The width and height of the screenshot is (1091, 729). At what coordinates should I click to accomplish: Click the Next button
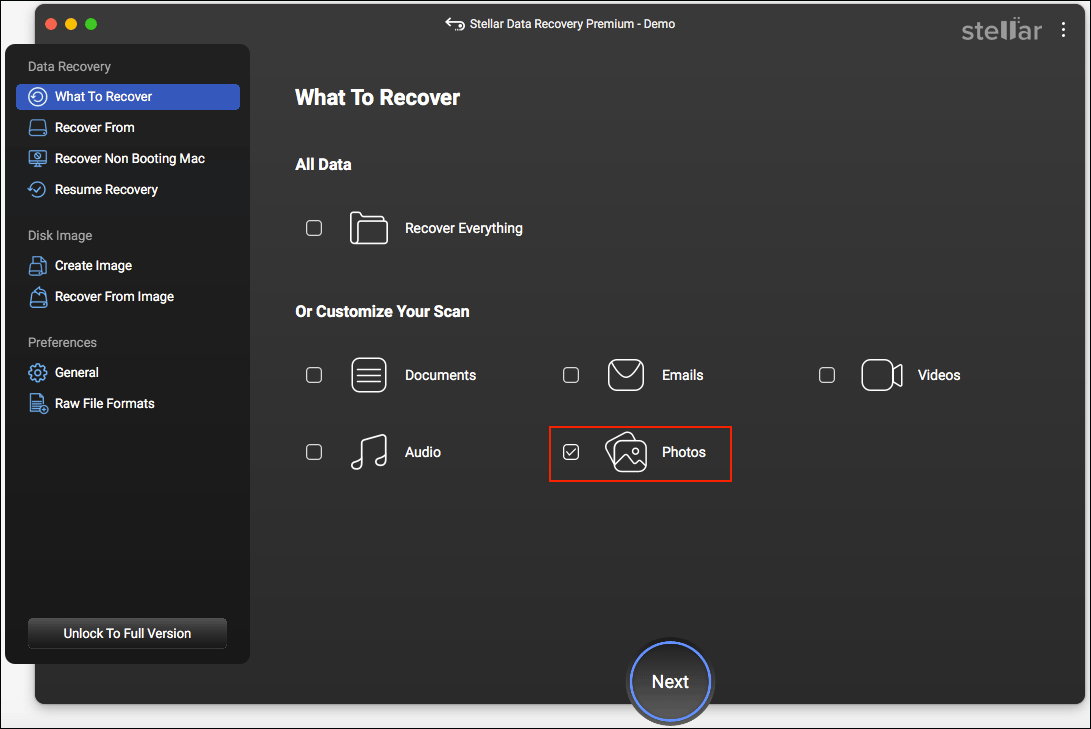(x=670, y=682)
